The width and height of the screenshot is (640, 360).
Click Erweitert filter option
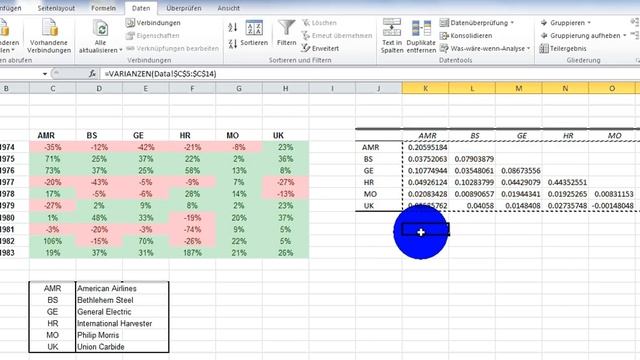click(320, 48)
